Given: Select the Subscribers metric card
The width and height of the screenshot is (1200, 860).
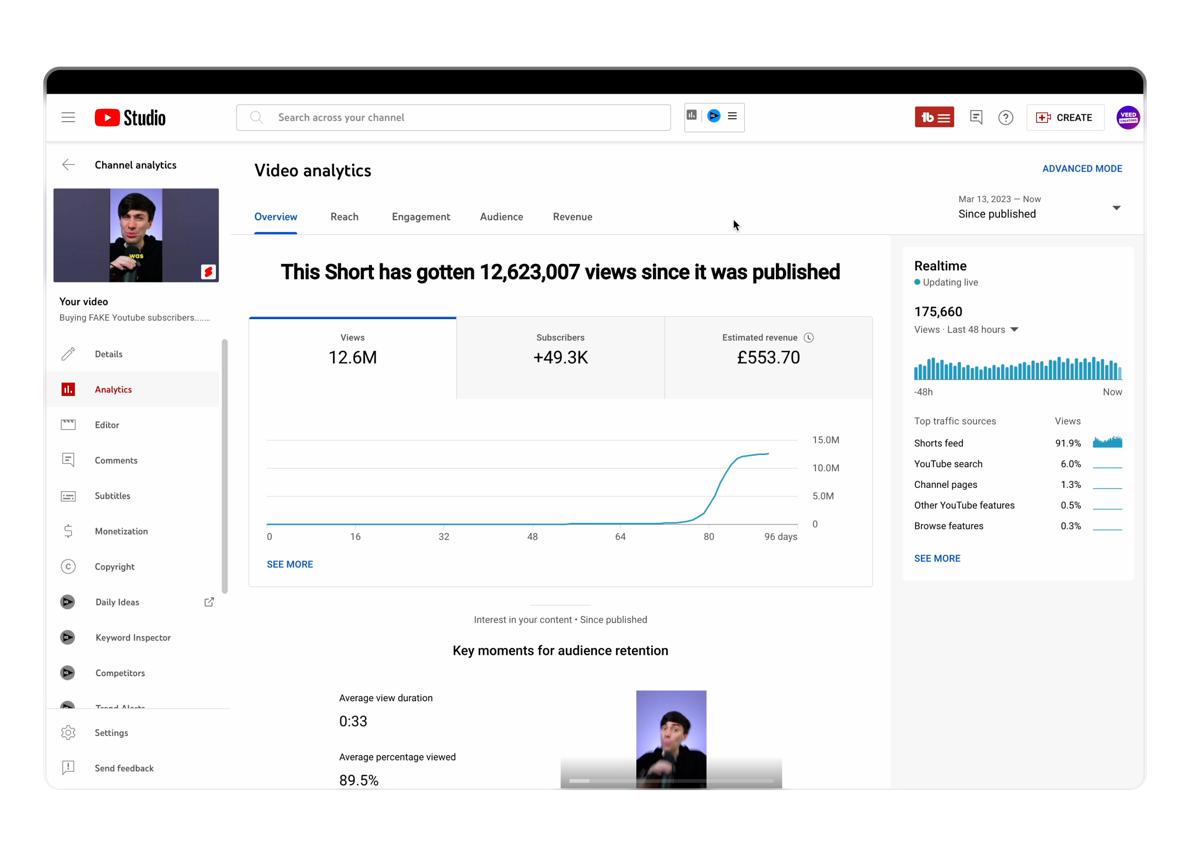Looking at the screenshot, I should (561, 358).
